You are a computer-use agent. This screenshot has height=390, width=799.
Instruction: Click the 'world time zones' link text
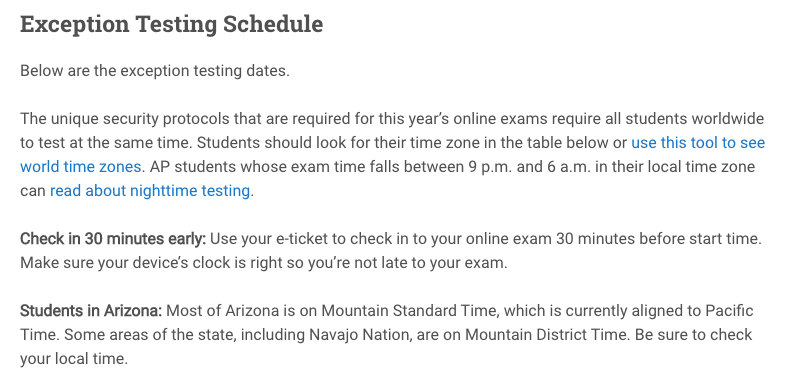tap(81, 167)
